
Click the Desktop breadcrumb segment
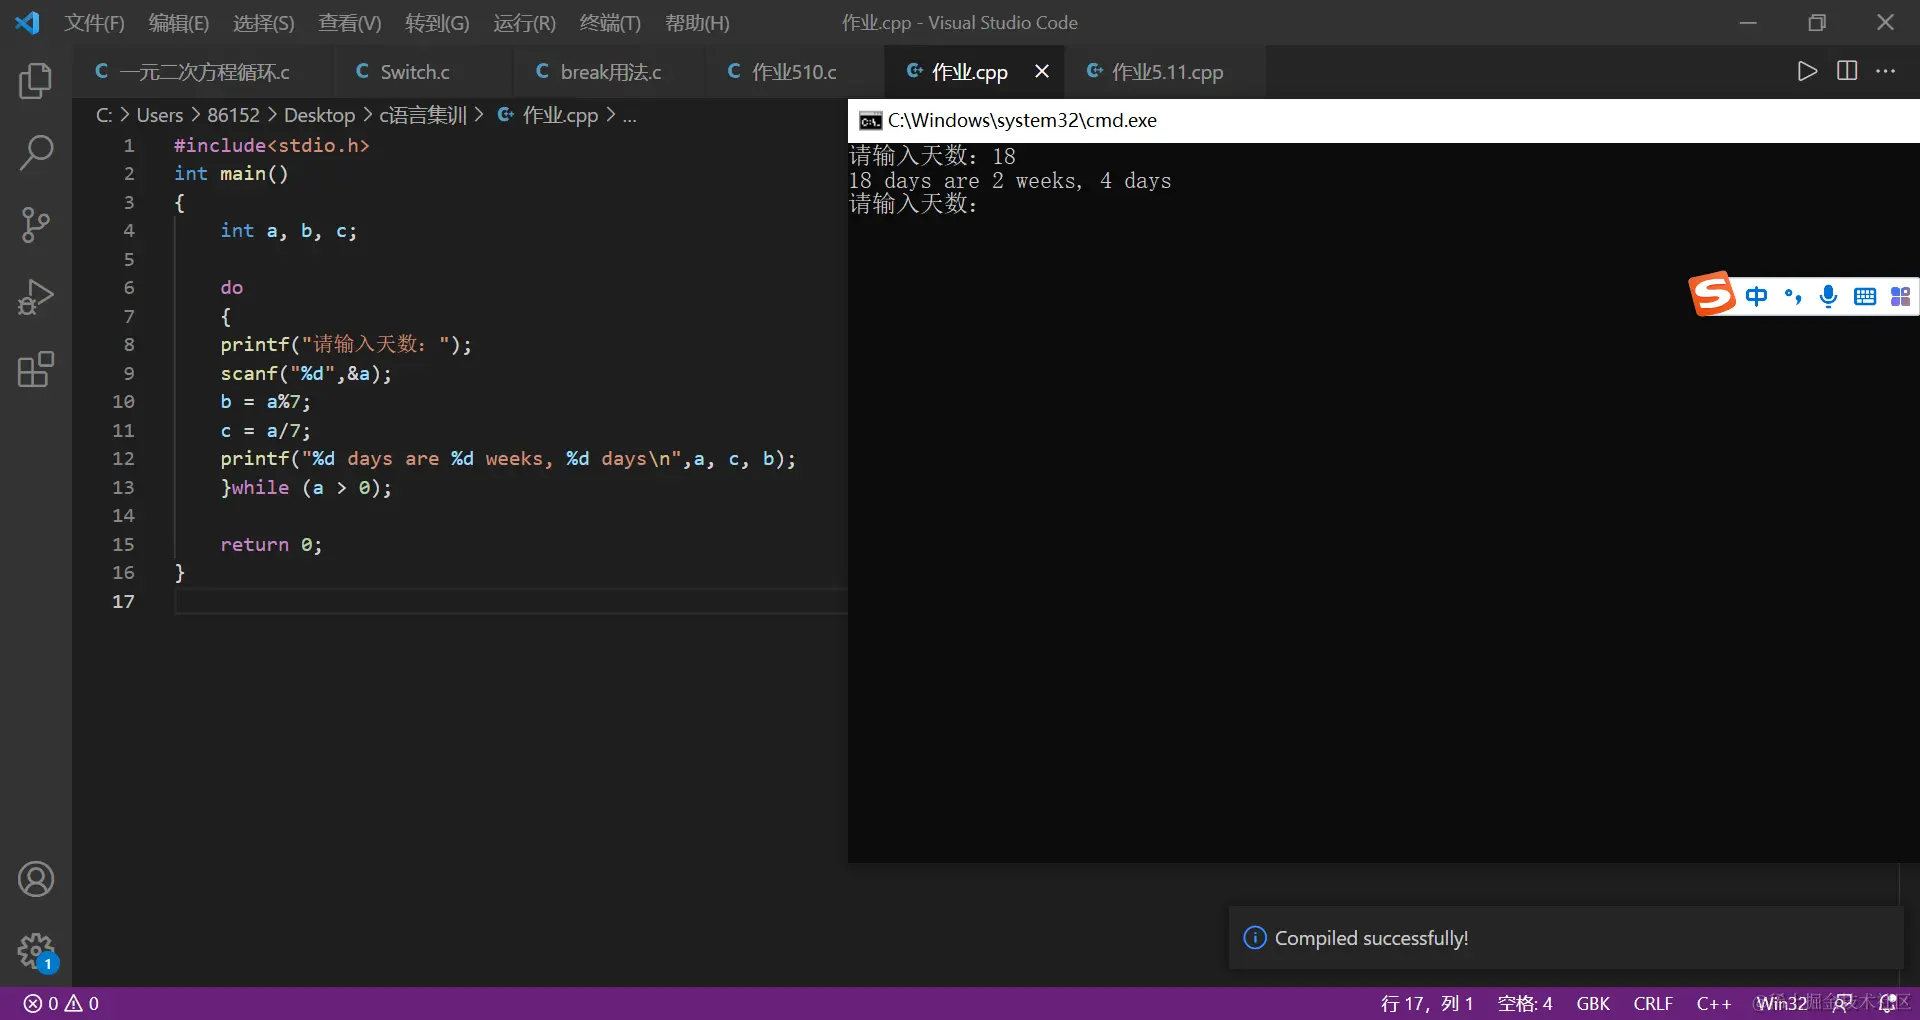pyautogui.click(x=319, y=115)
